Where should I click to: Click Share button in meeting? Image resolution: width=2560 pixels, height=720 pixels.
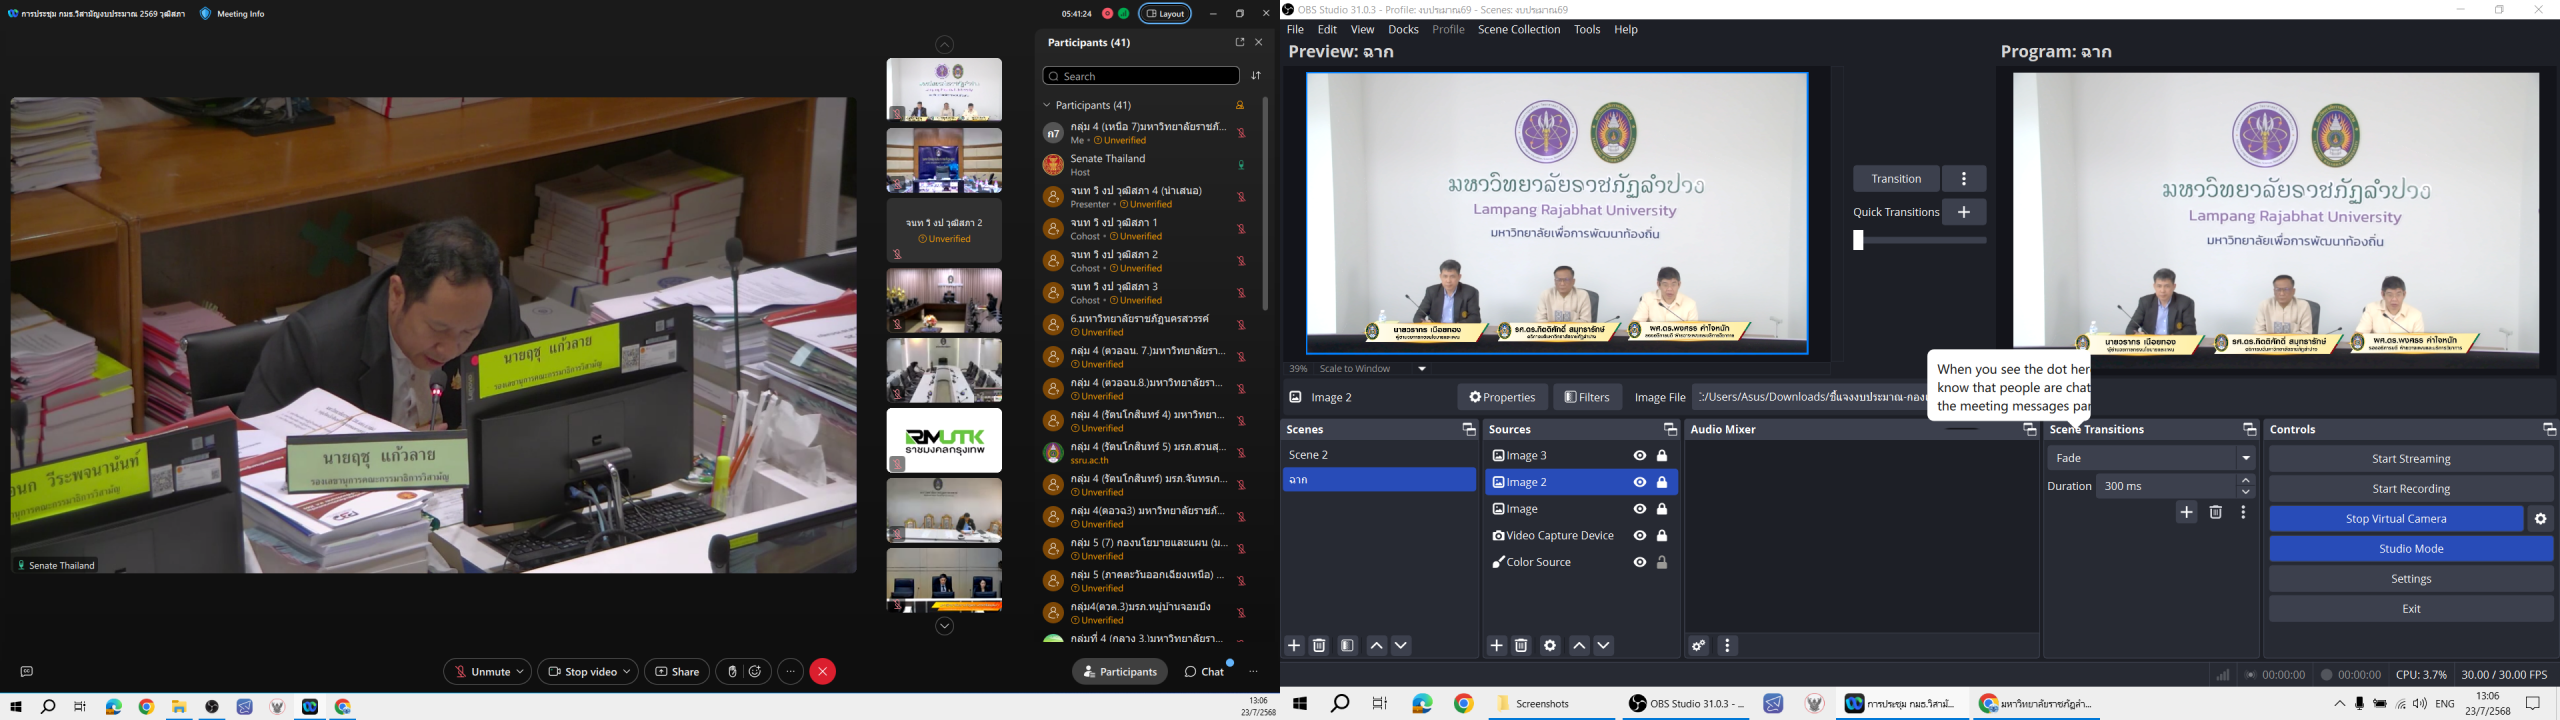click(677, 672)
